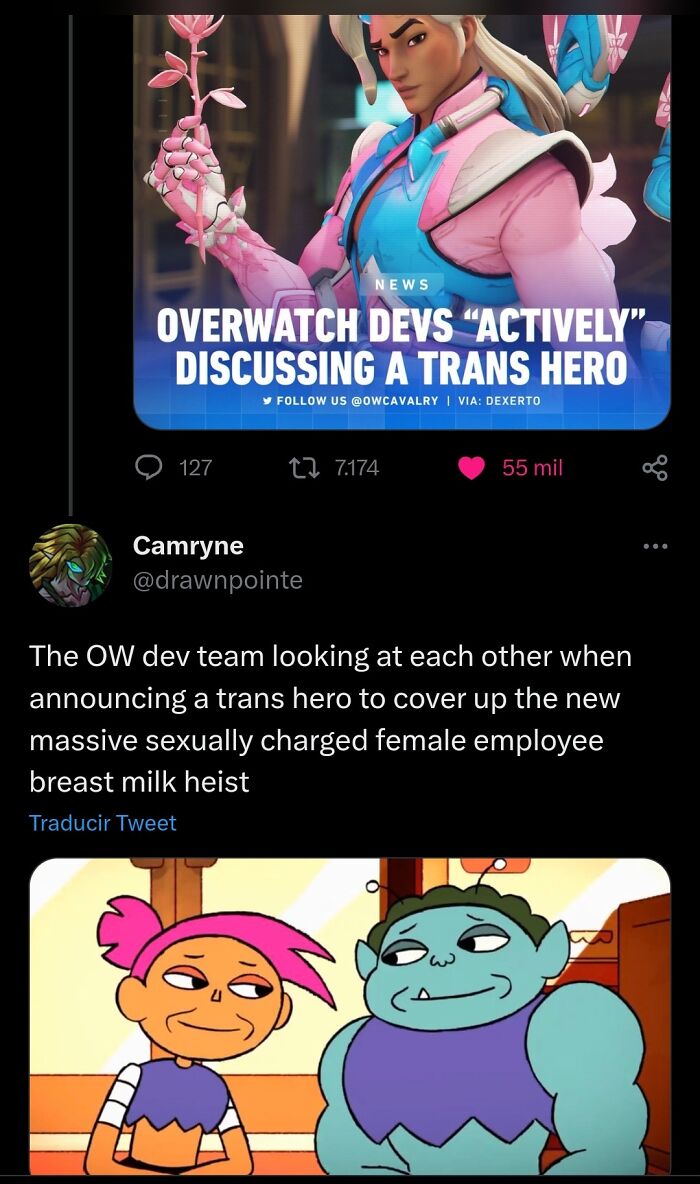
Task: Visit the @drawnpointe handle
Action: [x=217, y=579]
